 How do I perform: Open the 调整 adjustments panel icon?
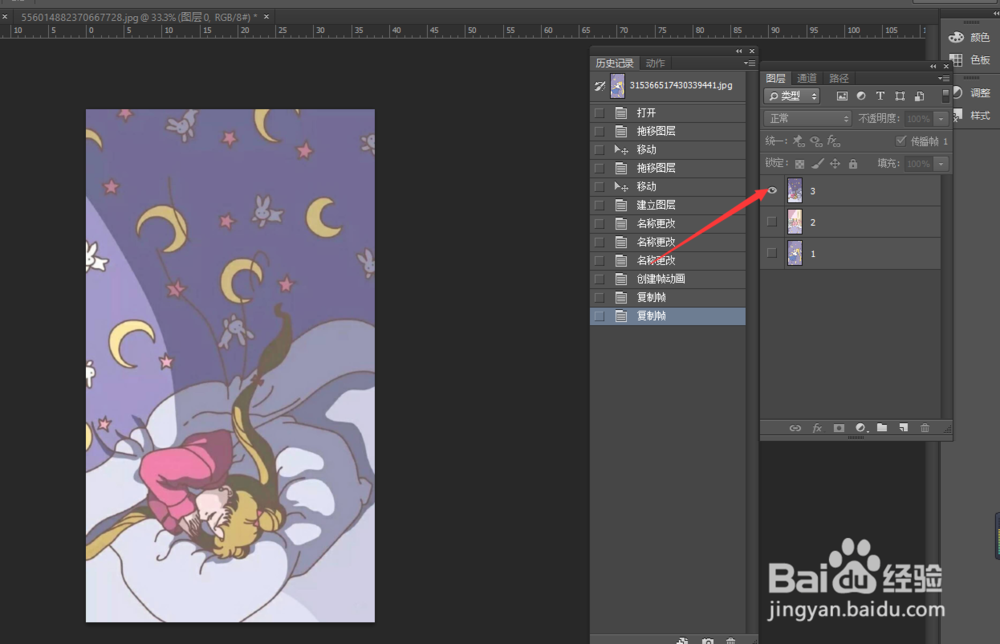(957, 92)
